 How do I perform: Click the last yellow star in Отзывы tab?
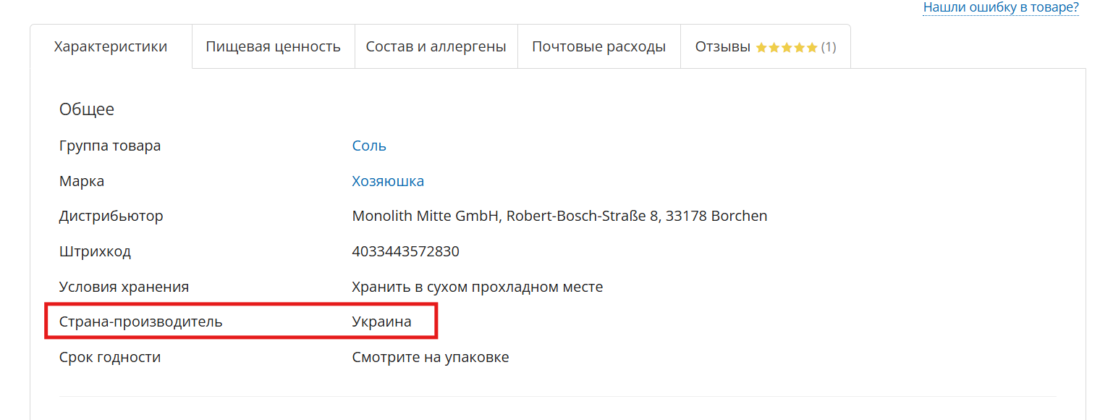point(812,48)
